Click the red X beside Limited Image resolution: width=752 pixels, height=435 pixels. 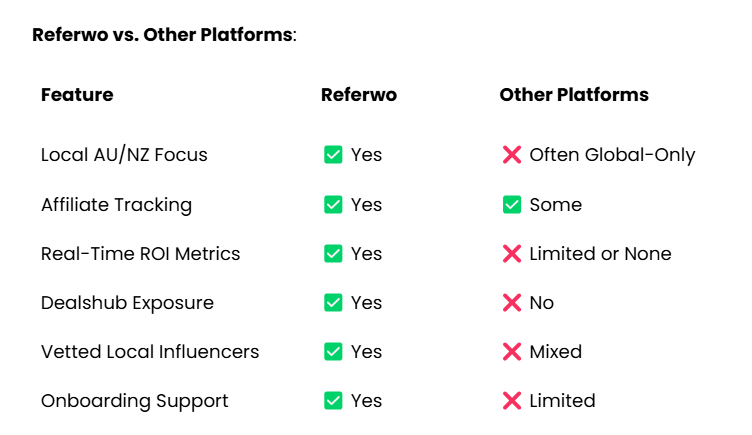(x=511, y=401)
